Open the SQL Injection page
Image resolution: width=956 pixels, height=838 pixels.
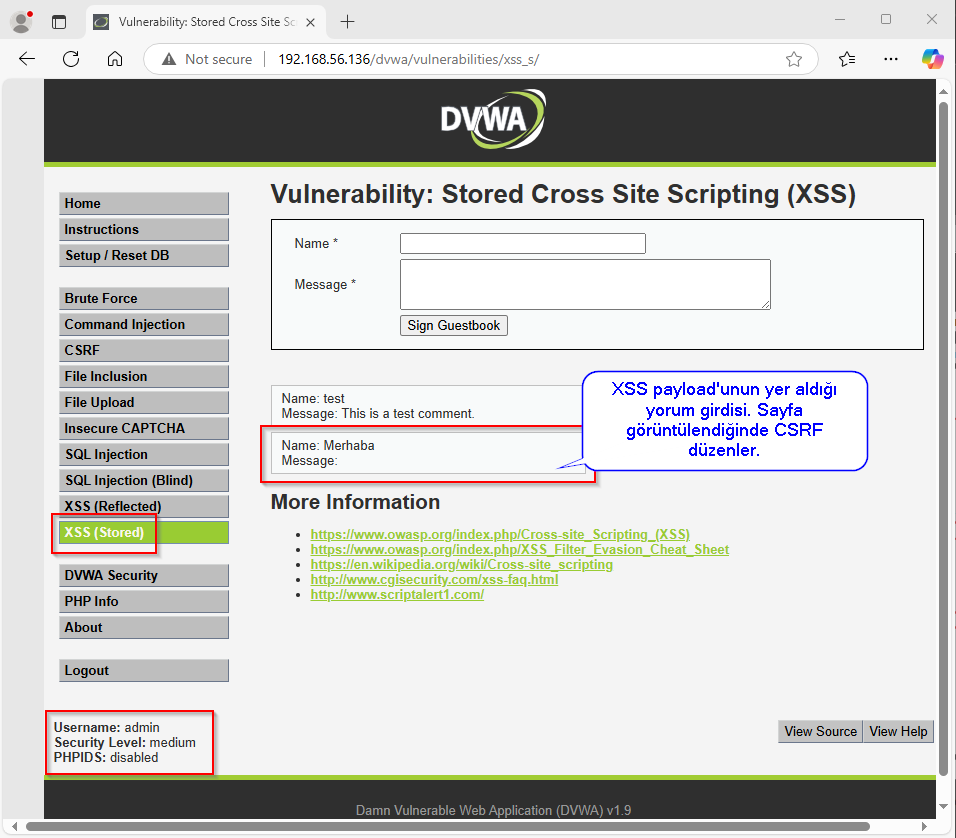tap(144, 454)
